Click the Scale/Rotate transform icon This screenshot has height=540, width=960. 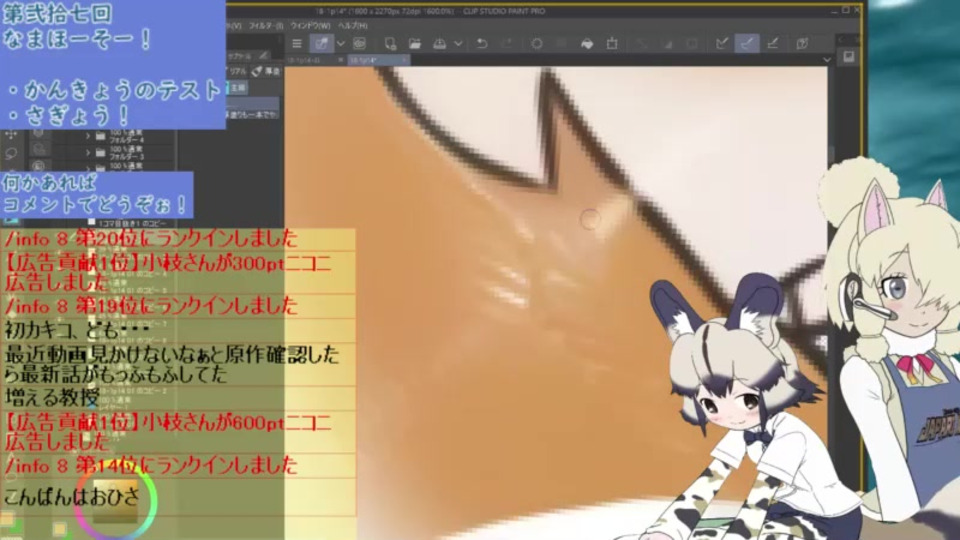tap(612, 43)
